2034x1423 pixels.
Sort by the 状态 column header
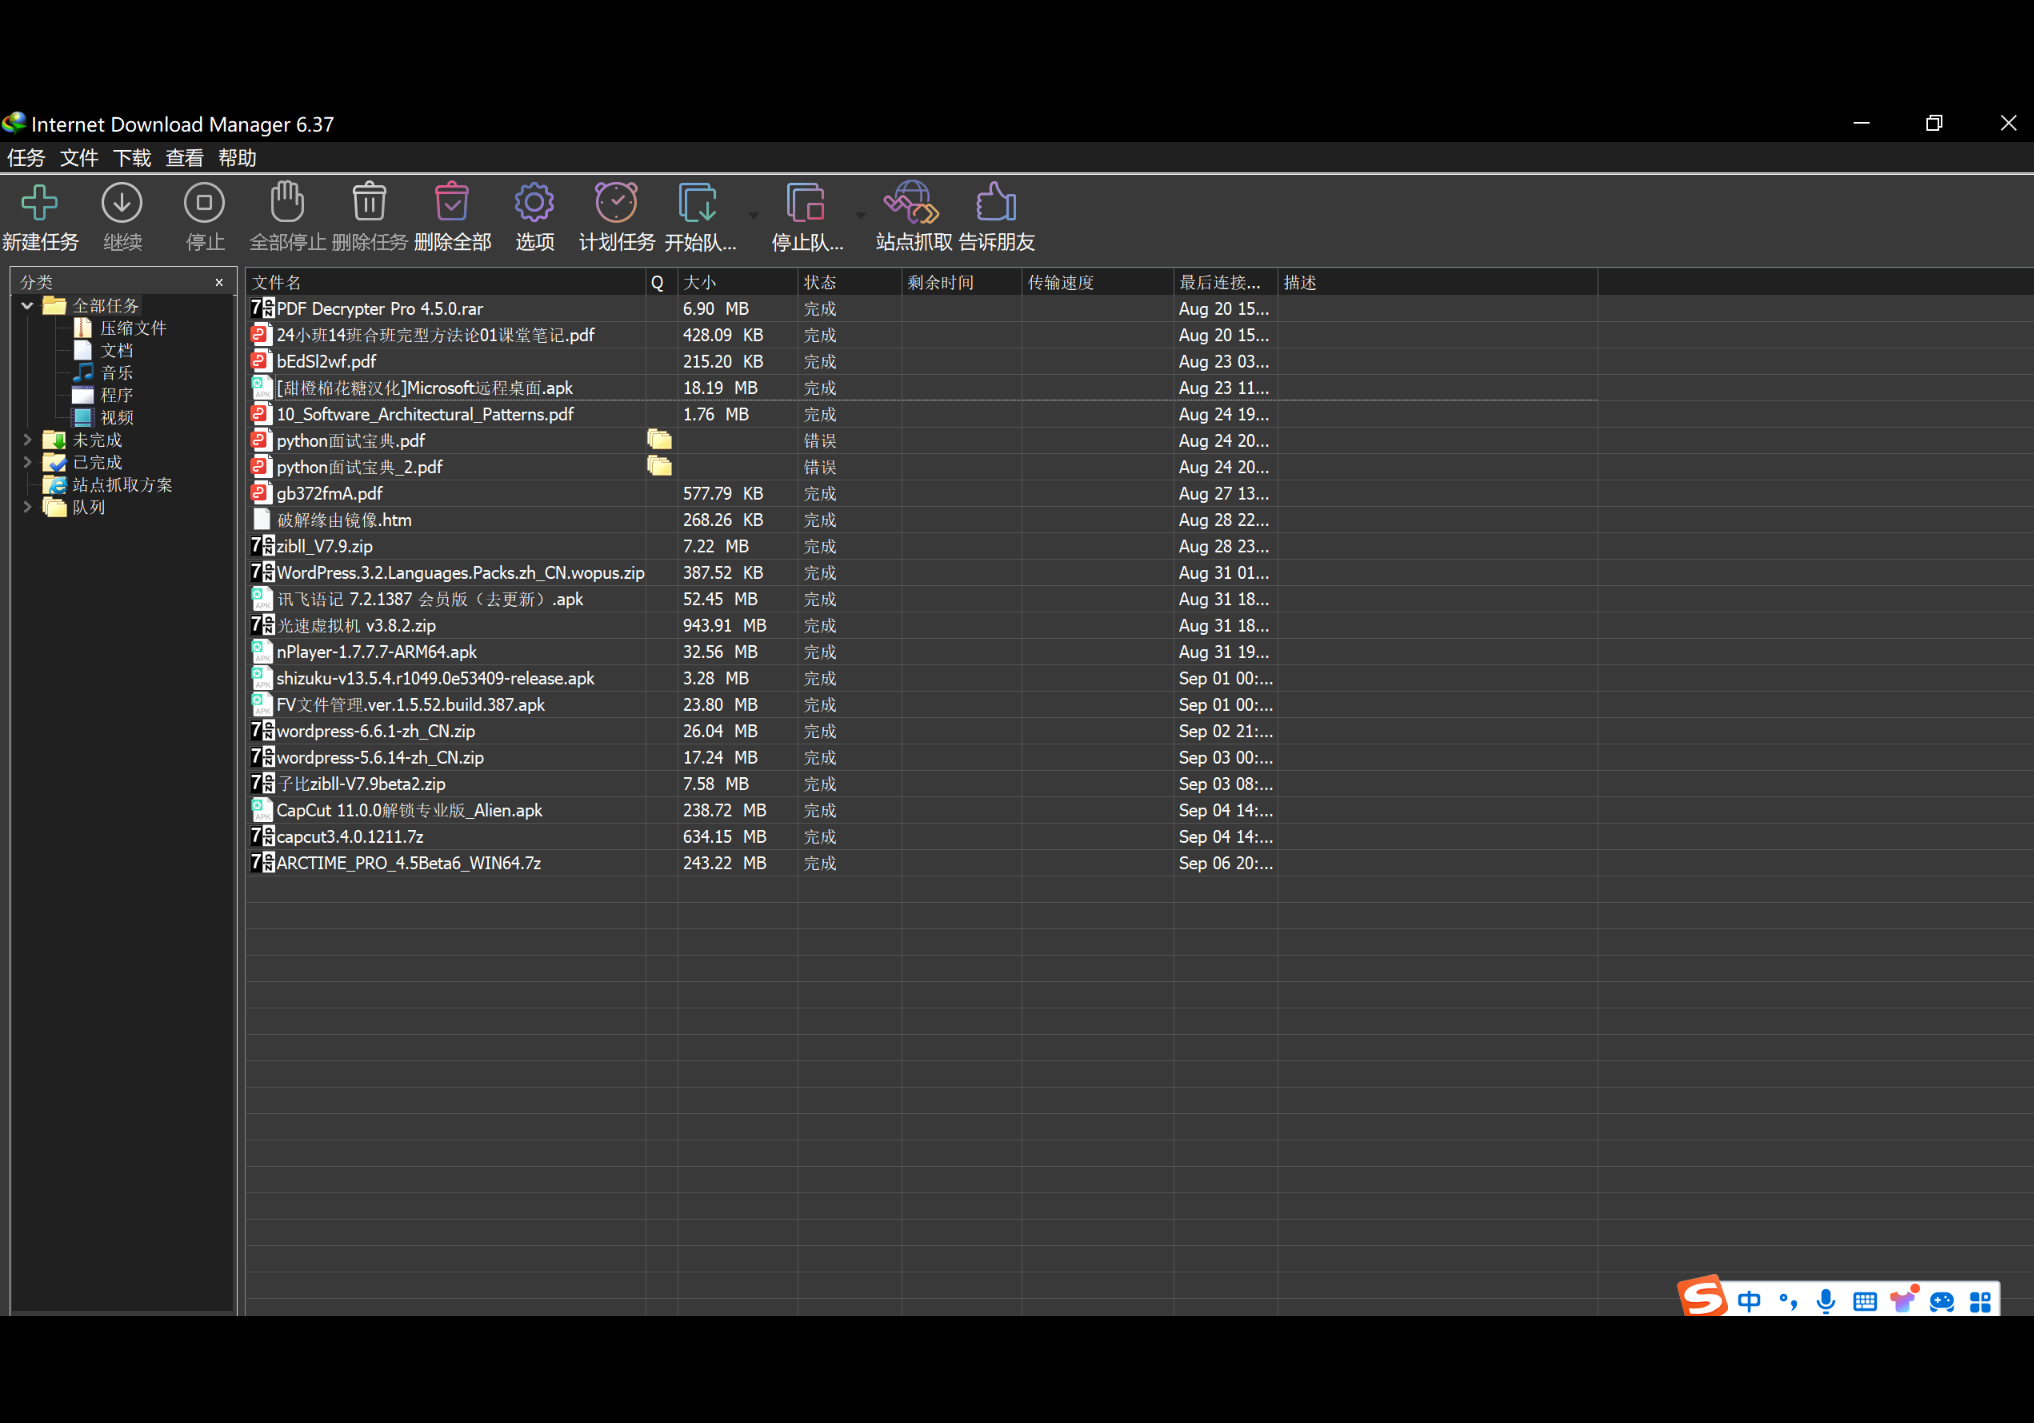click(x=850, y=282)
